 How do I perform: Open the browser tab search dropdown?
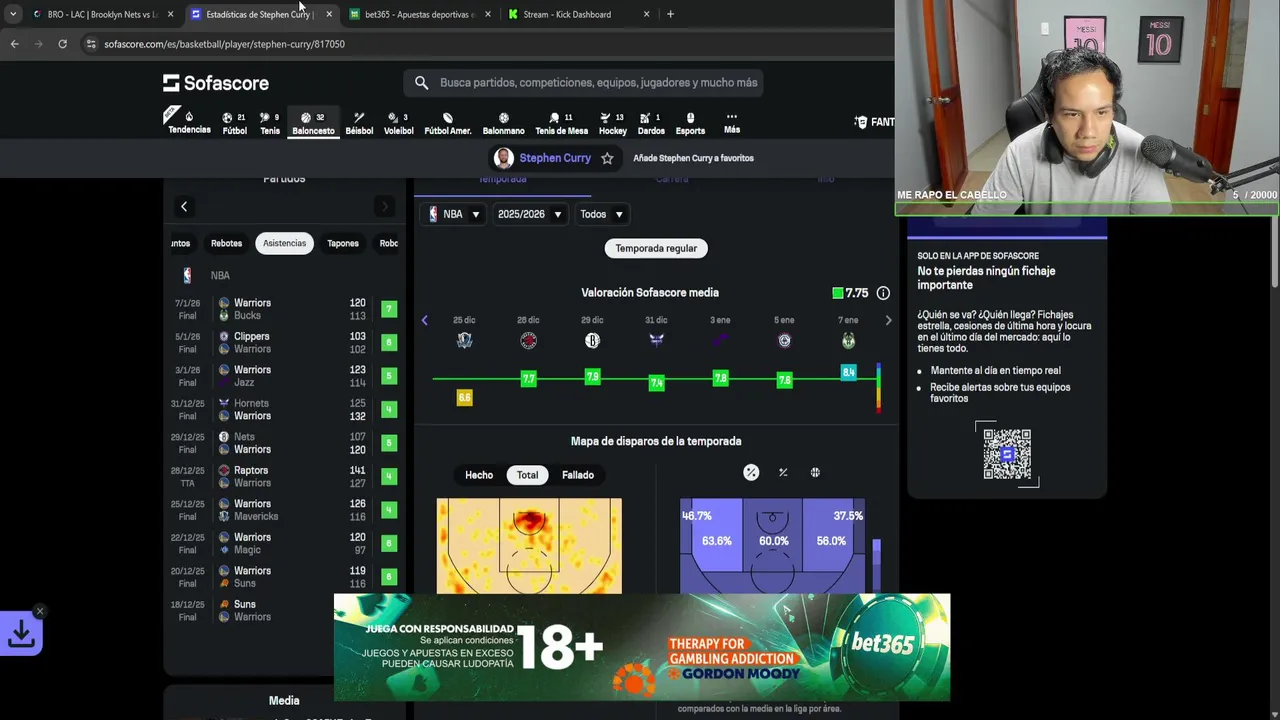12,14
